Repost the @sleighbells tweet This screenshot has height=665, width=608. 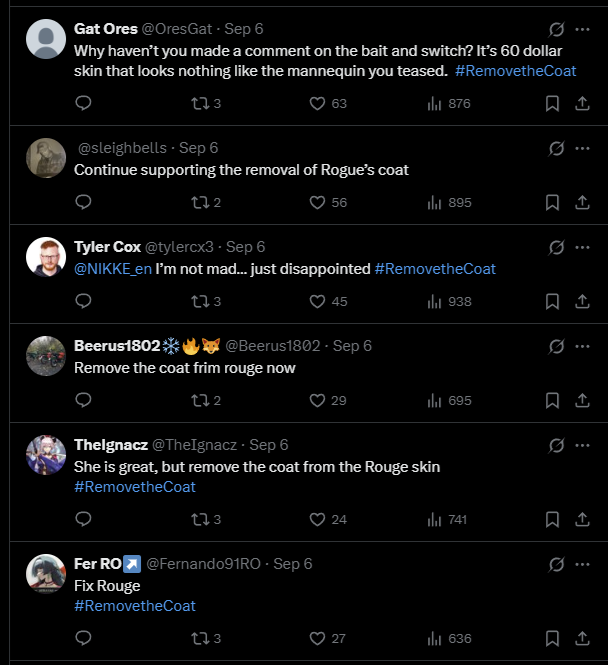point(197,202)
